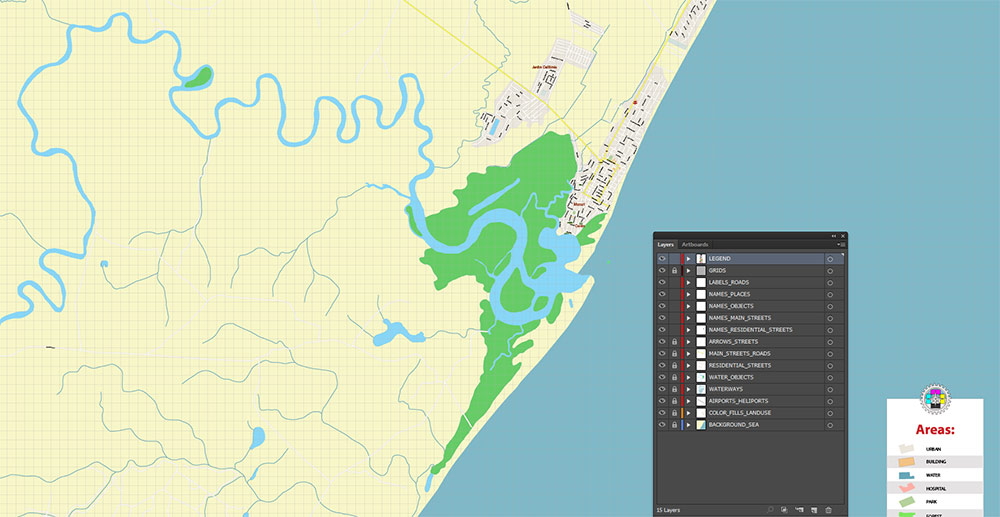Image resolution: width=1000 pixels, height=517 pixels.
Task: Click the target circle of WATERWAYS layer
Action: tap(830, 389)
